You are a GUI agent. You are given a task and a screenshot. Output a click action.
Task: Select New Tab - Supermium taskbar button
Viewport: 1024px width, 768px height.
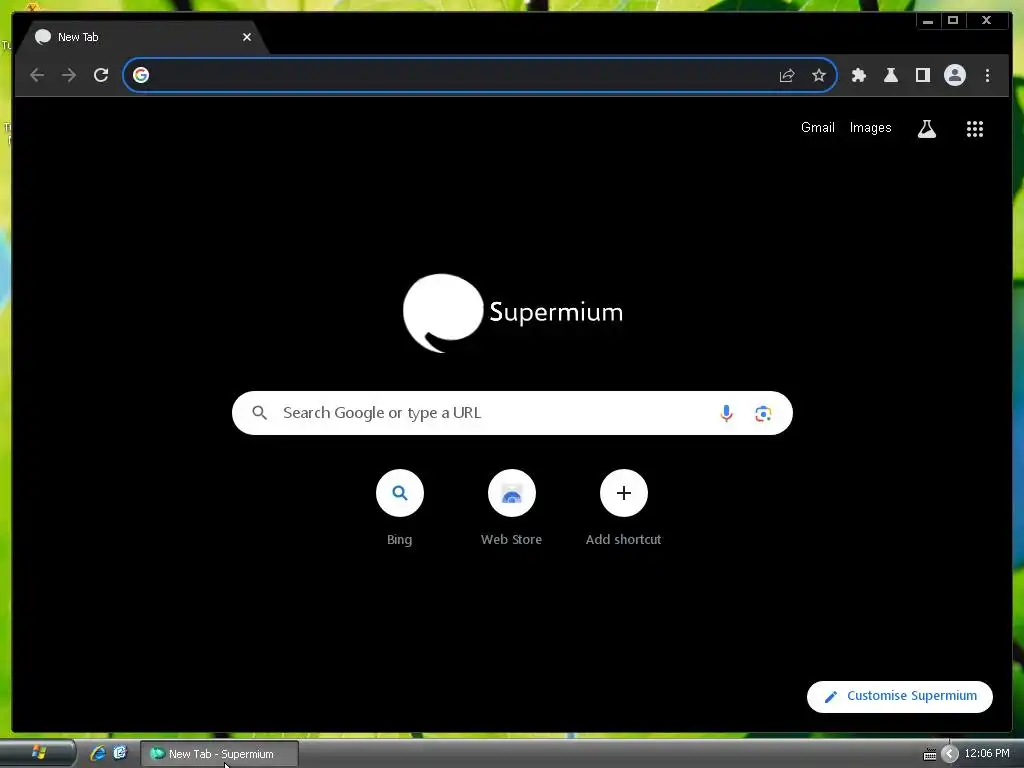point(220,754)
